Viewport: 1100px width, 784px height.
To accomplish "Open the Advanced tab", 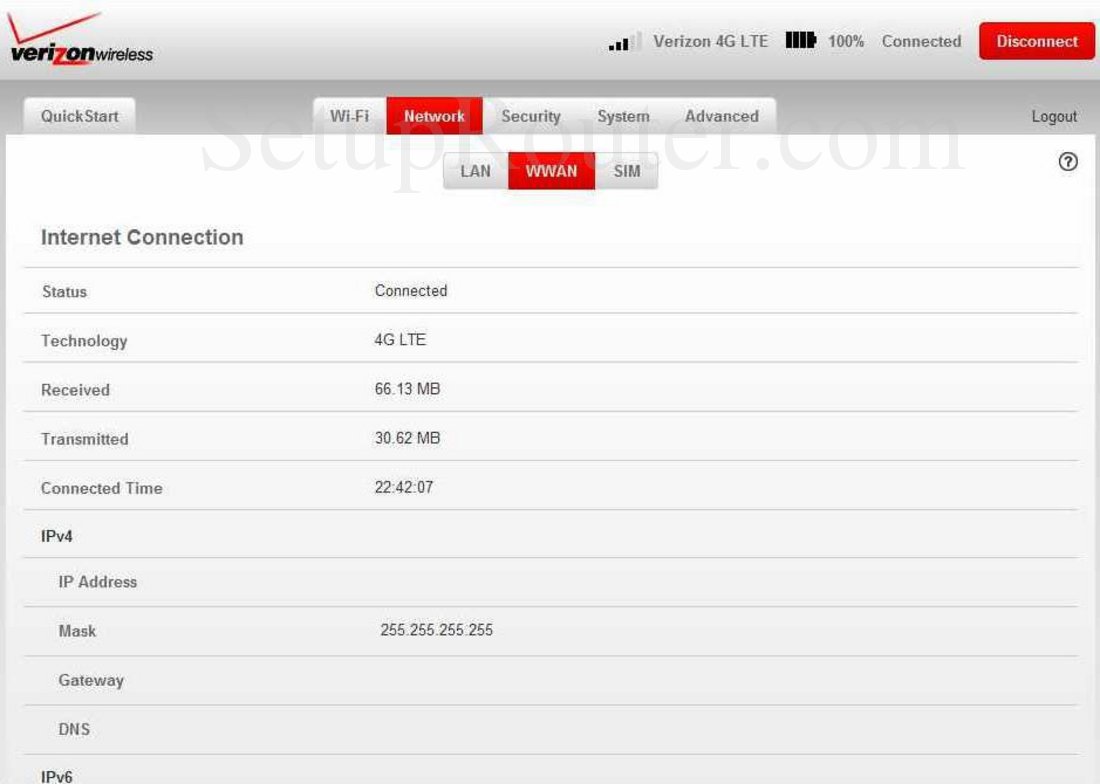I will pyautogui.click(x=722, y=116).
